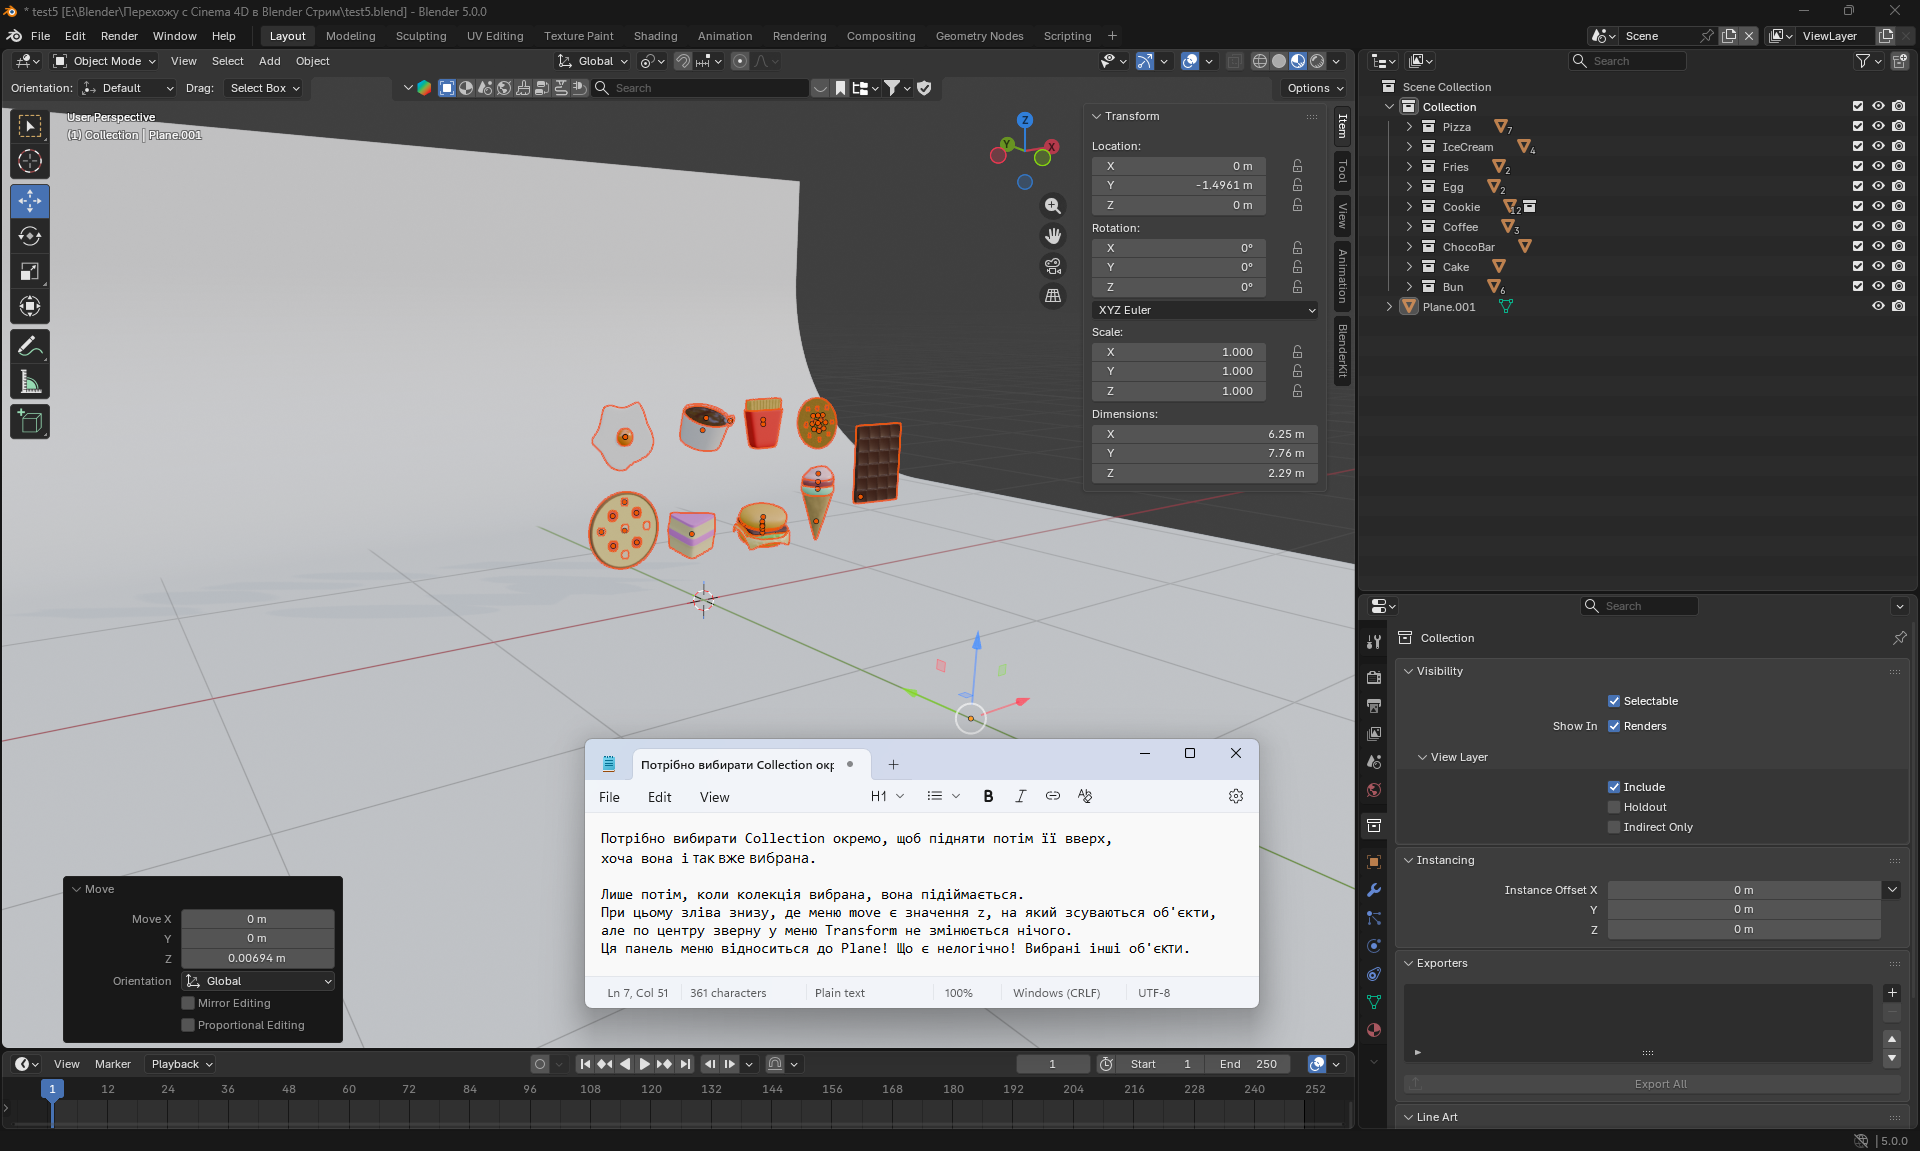1920x1151 pixels.
Task: Open the Modifiers wrench tab in Properties
Action: pos(1374,890)
